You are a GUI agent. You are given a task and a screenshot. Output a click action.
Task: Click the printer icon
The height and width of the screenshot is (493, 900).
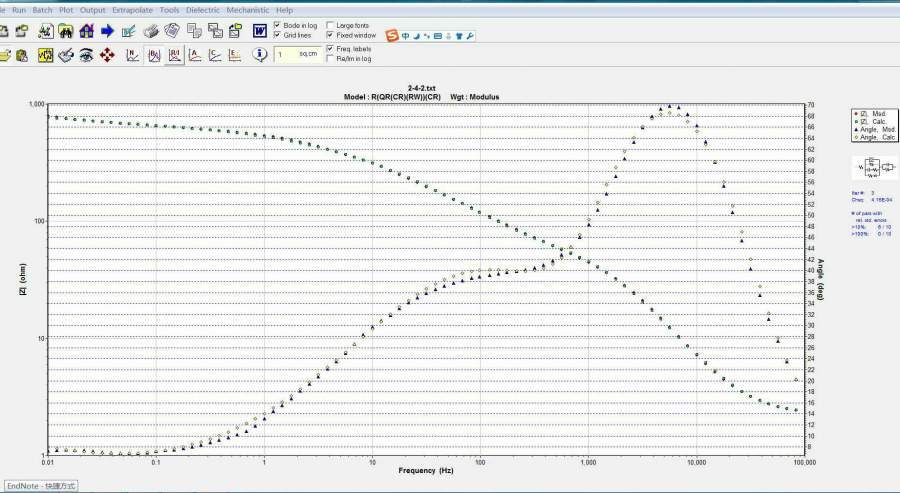point(151,31)
